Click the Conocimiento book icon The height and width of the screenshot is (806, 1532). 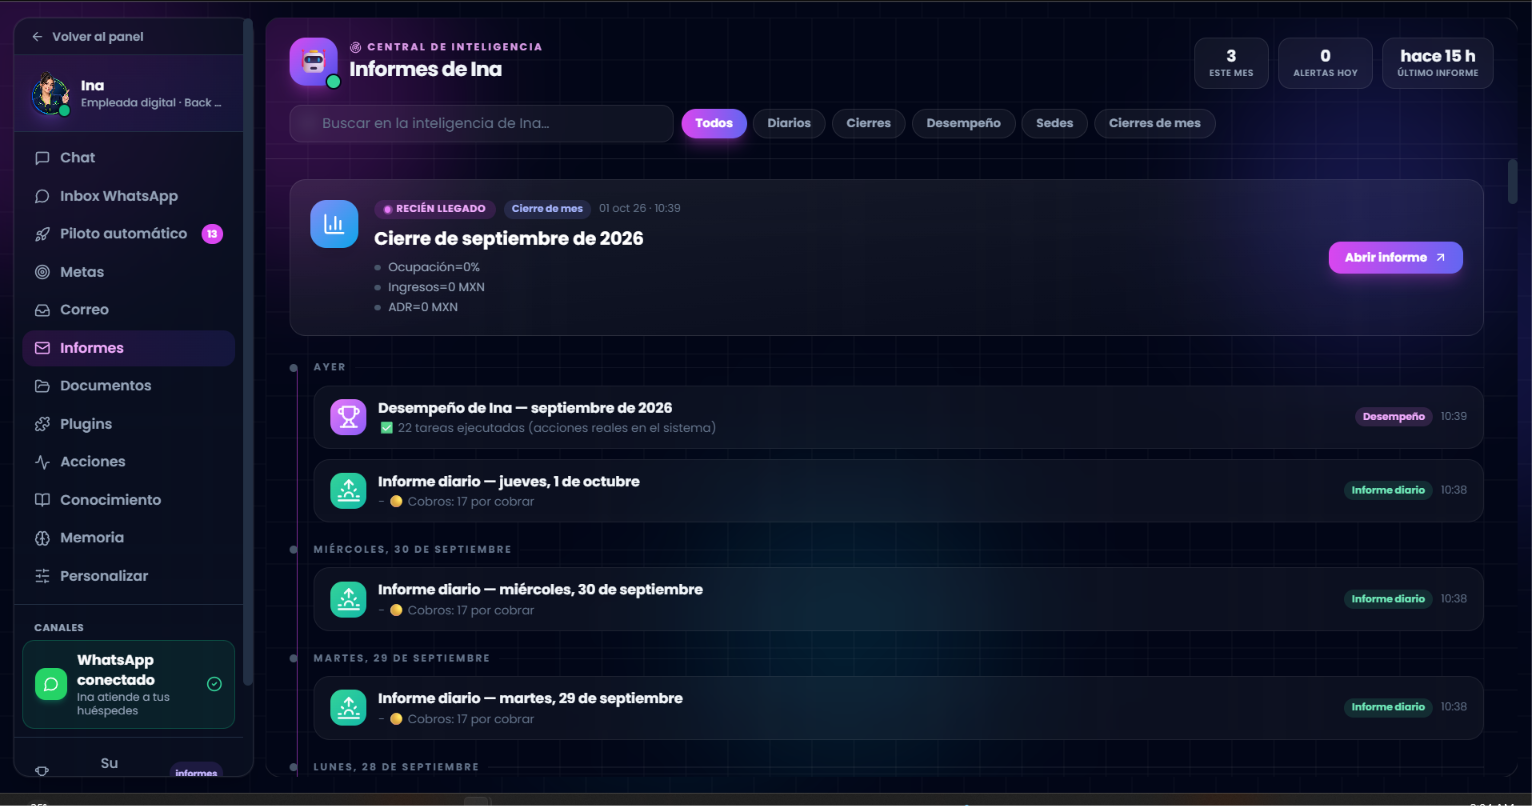[x=42, y=500]
